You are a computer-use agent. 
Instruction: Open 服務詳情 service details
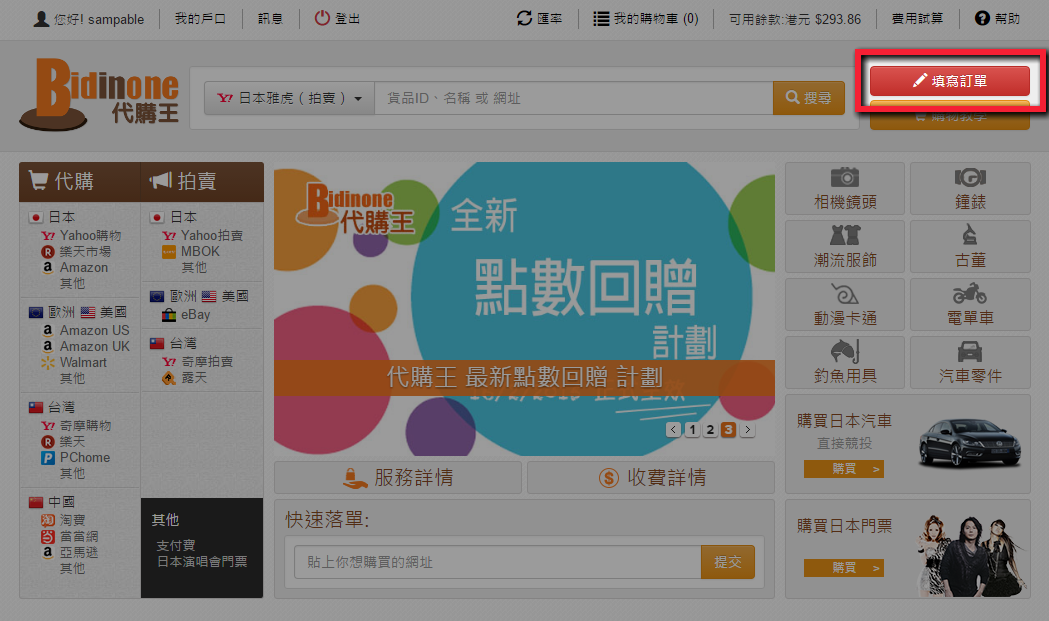[x=398, y=478]
